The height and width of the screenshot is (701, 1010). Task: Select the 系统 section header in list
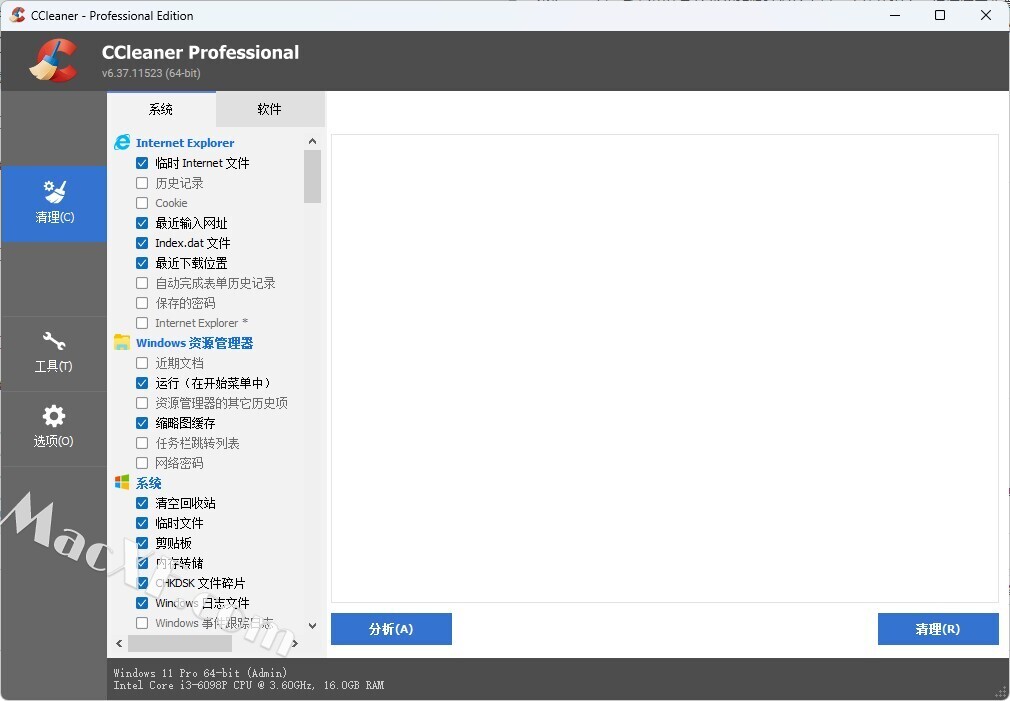coord(149,483)
